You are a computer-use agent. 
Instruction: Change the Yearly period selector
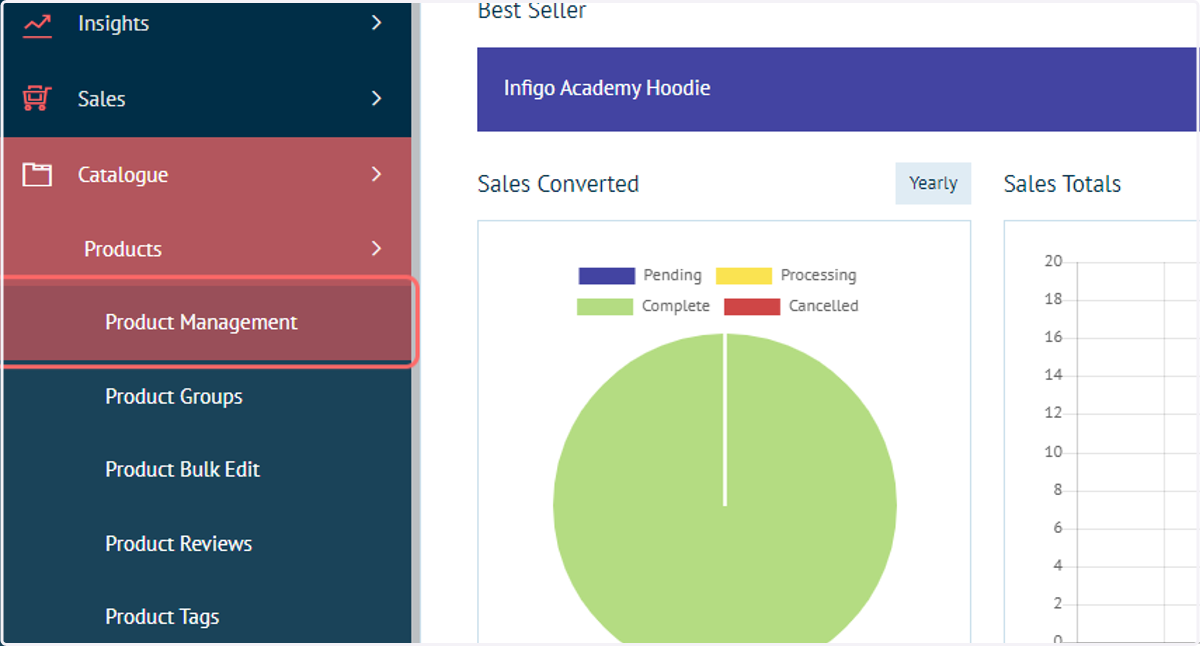click(x=933, y=183)
